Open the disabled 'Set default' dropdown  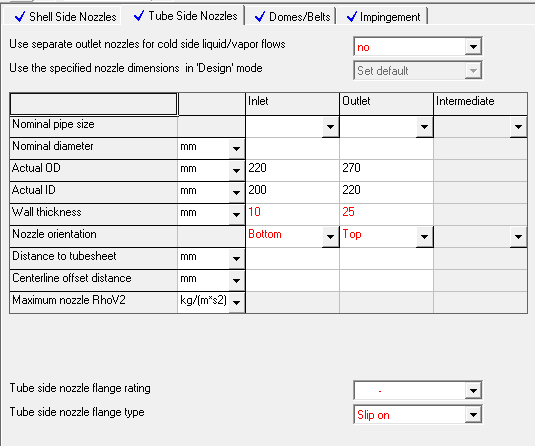pos(473,71)
